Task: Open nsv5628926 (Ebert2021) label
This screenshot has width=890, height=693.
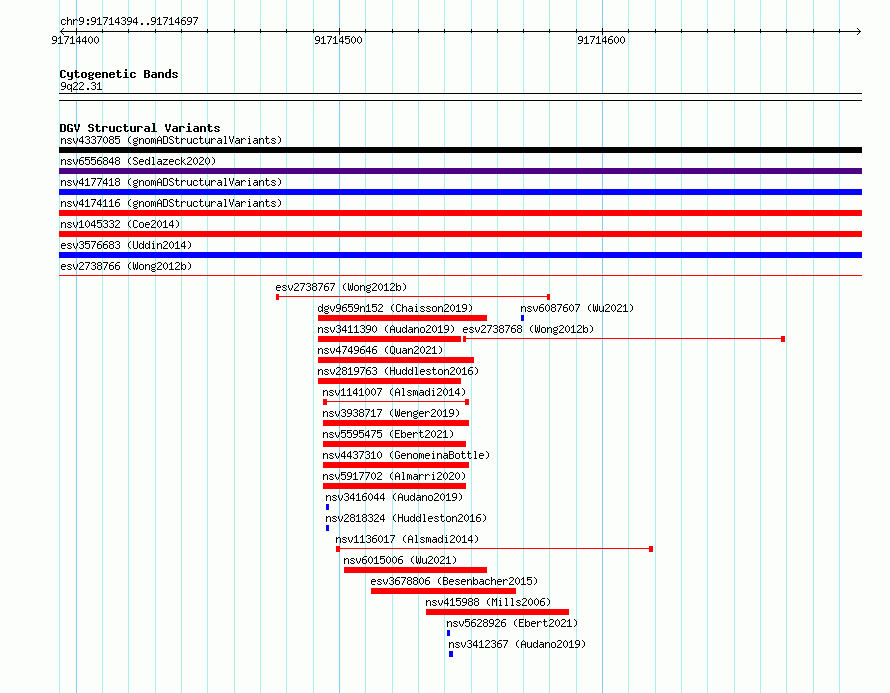Action: [512, 623]
